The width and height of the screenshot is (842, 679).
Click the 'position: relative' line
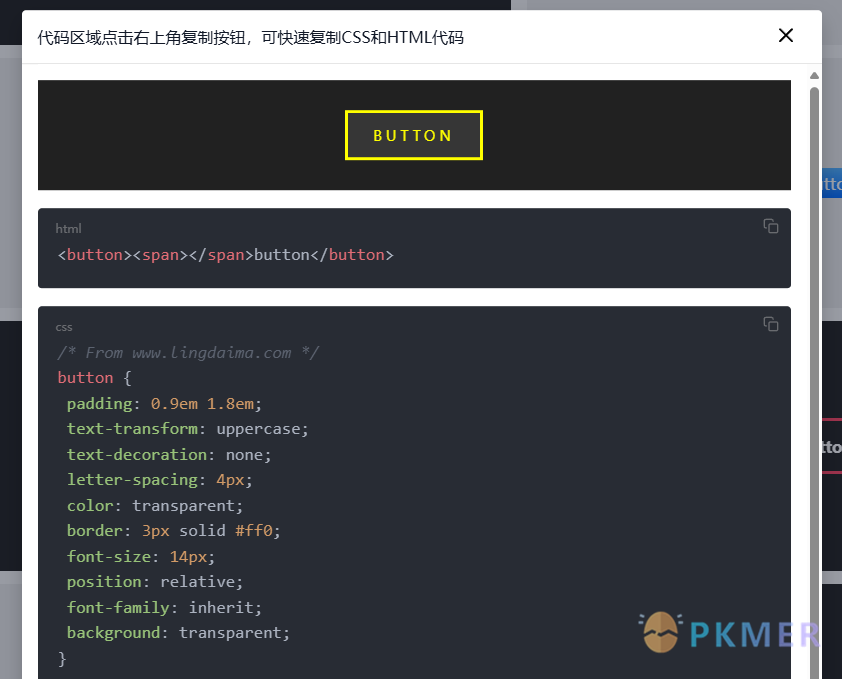click(x=155, y=582)
